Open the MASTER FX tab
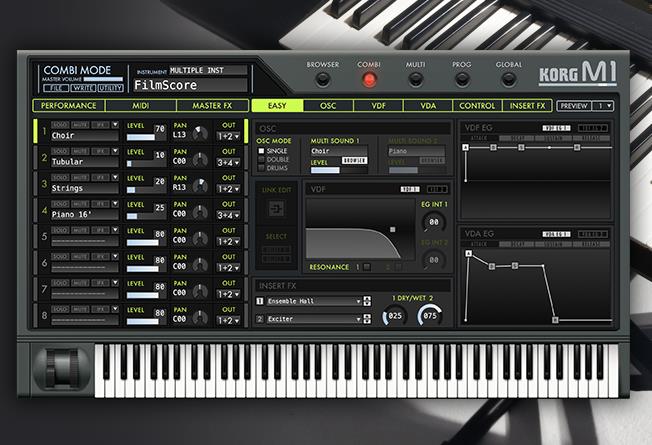The image size is (652, 445). (212, 106)
